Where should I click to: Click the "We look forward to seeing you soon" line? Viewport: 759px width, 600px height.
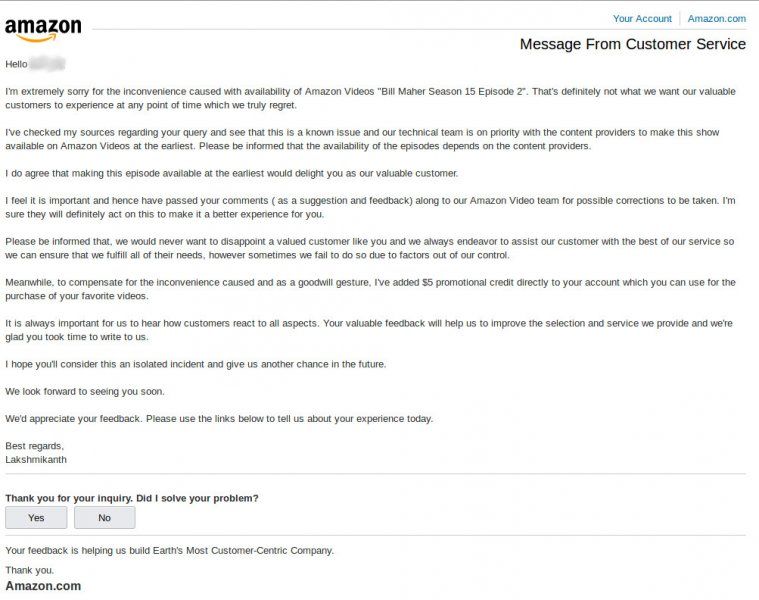tap(85, 391)
